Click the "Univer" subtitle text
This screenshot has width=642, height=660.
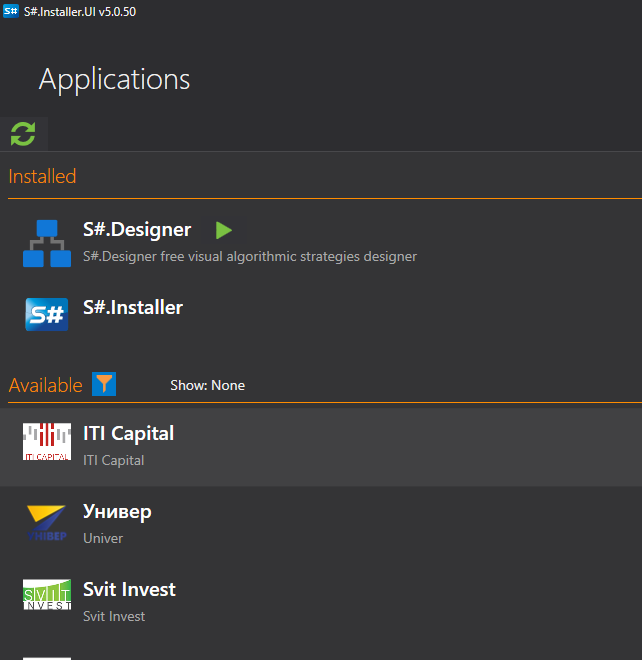(103, 538)
